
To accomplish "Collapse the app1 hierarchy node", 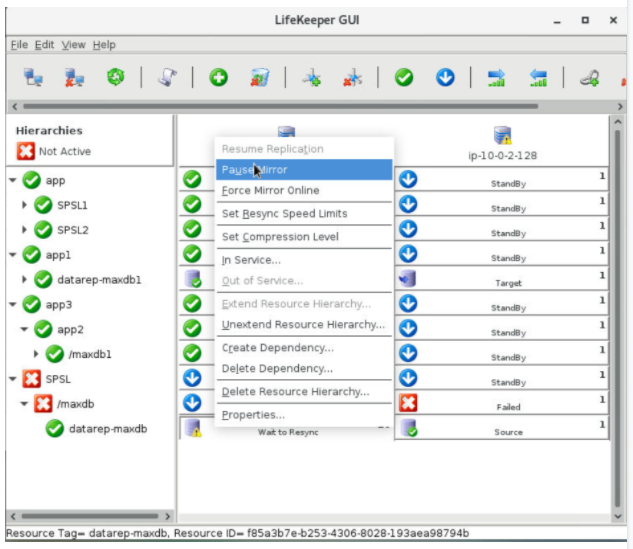I will (13, 255).
